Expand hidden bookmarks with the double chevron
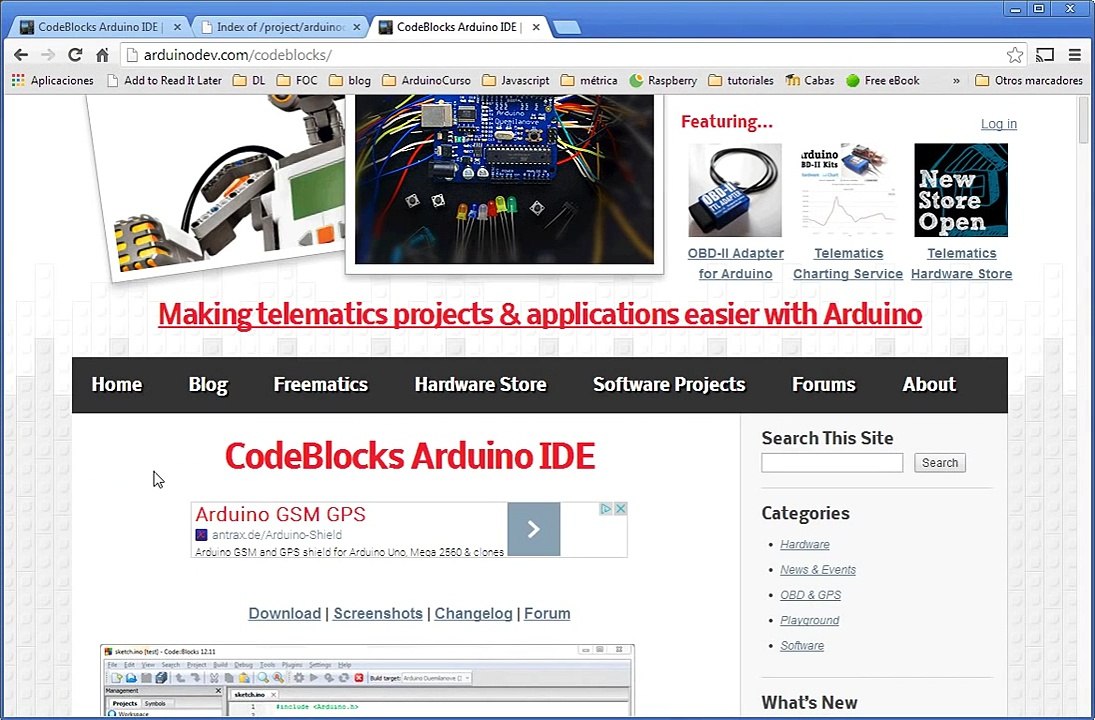This screenshot has height=720, width=1095. tap(956, 80)
